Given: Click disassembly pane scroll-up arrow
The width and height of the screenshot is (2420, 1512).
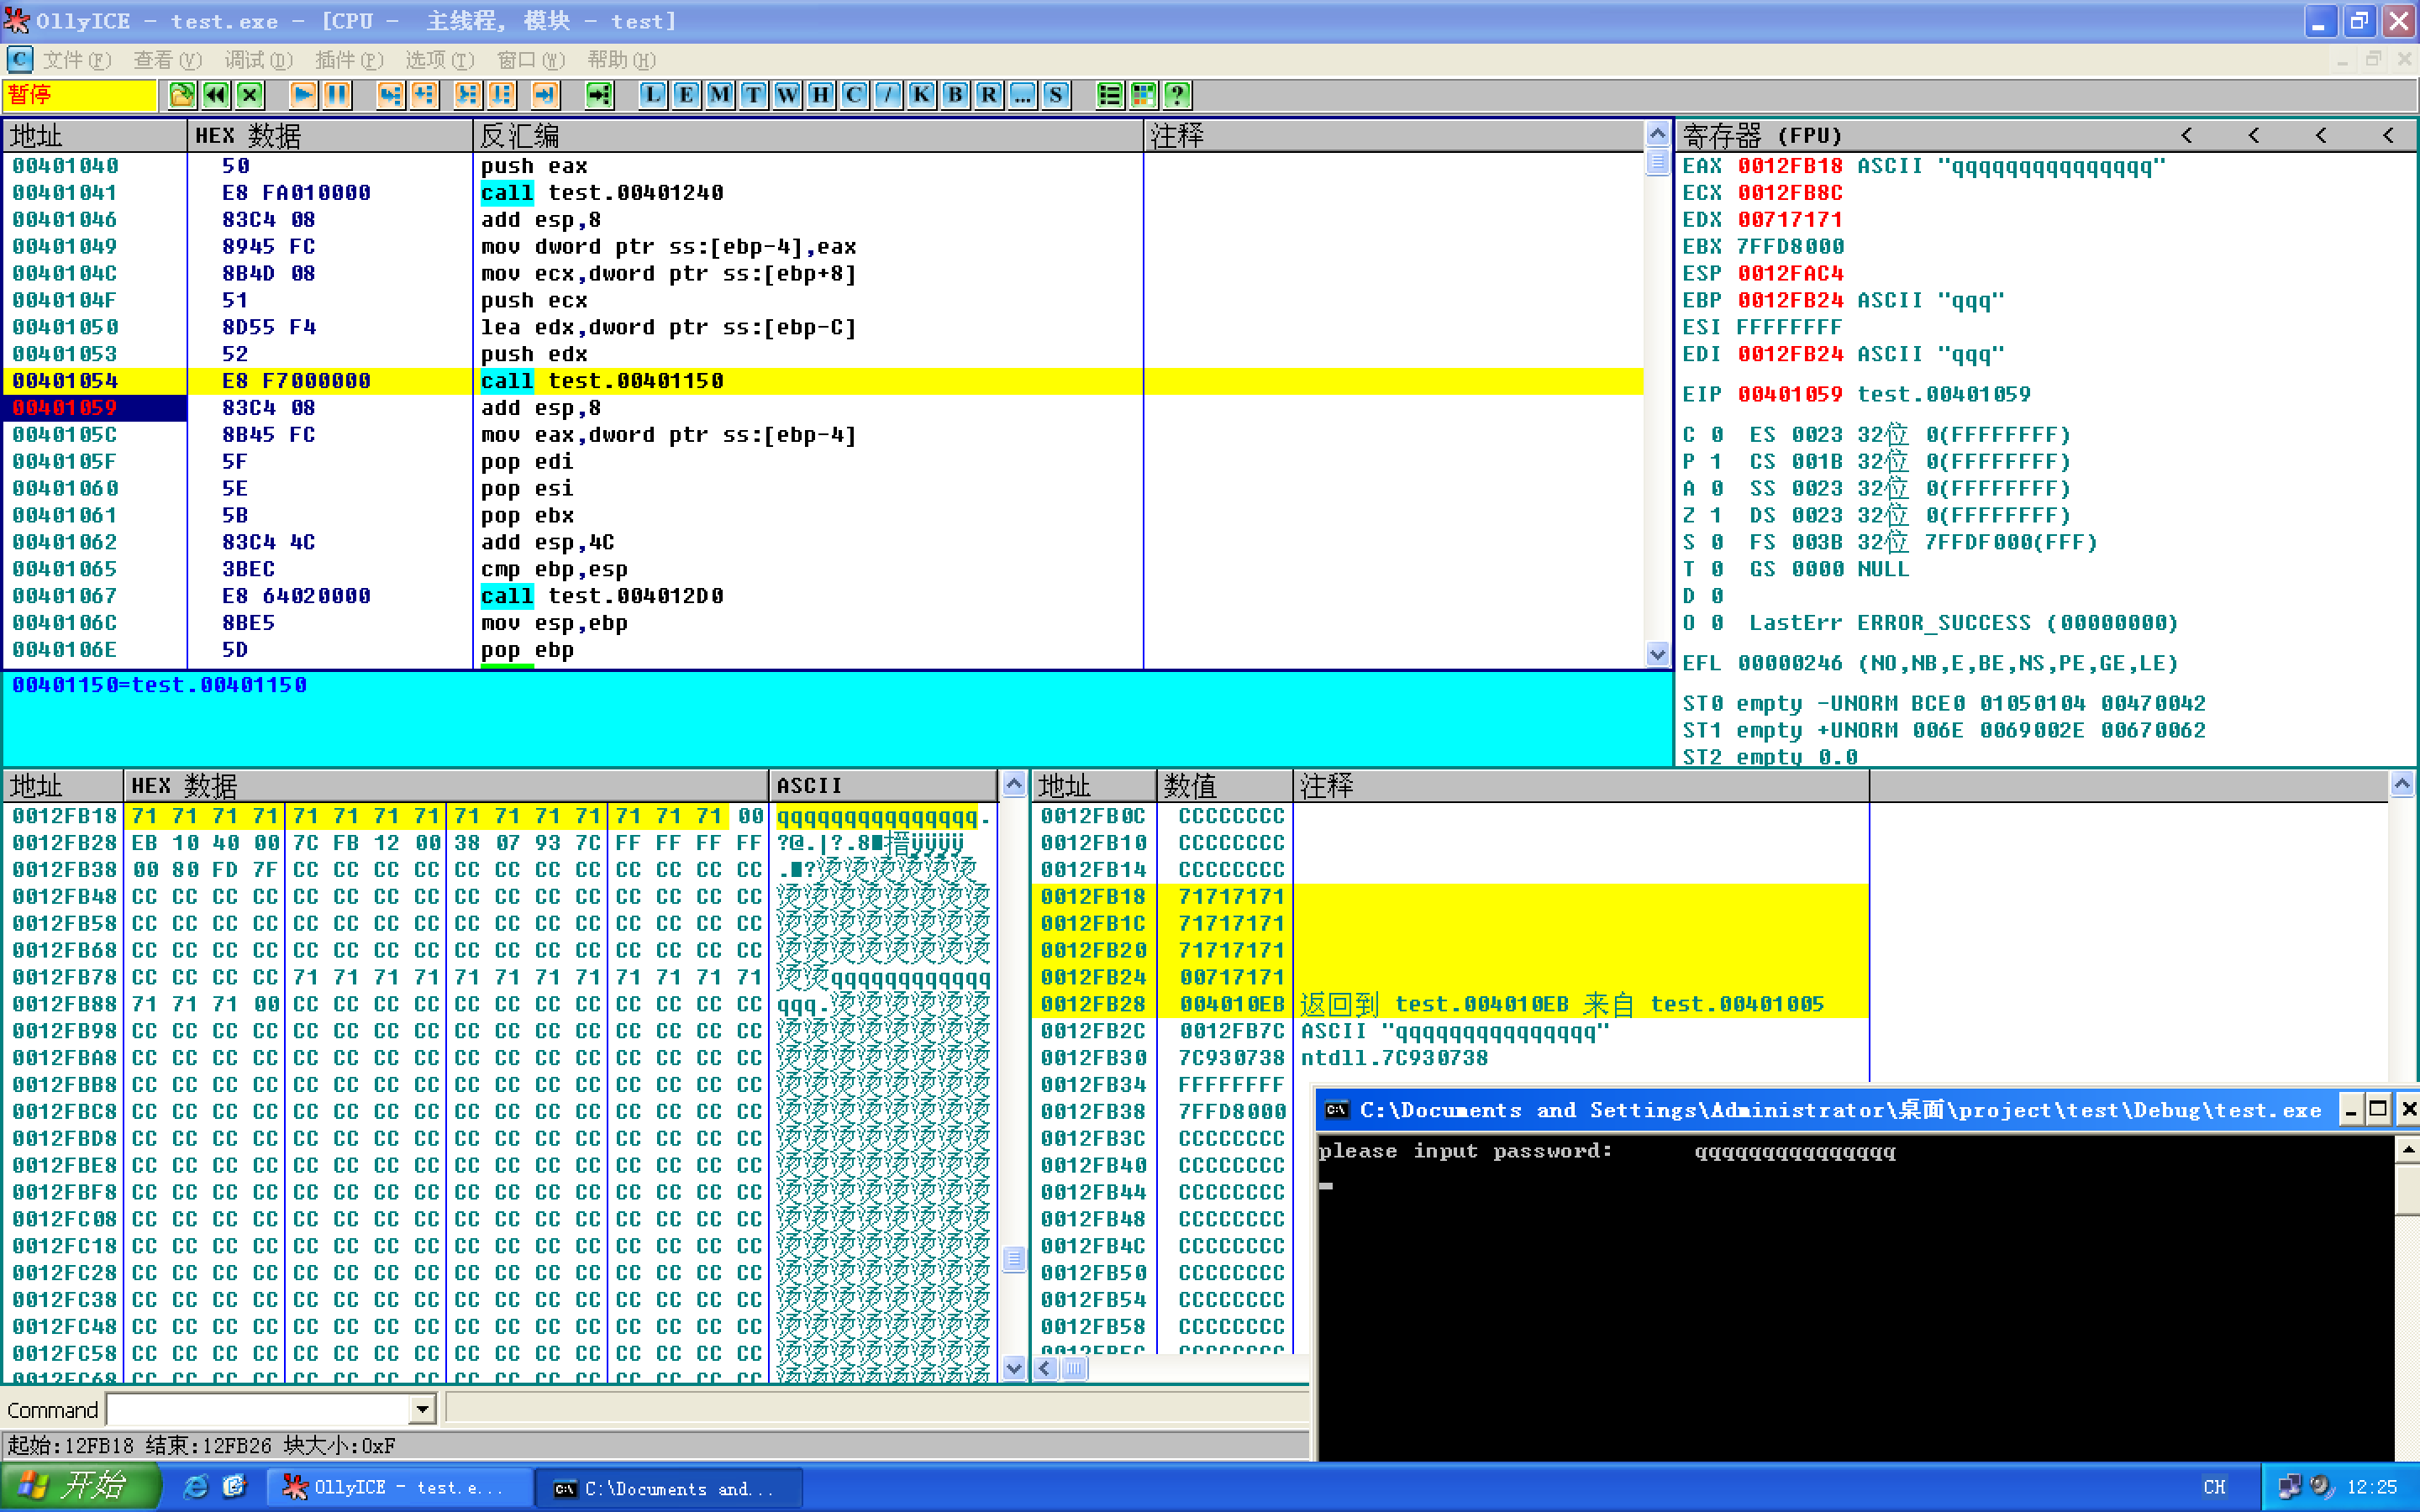Looking at the screenshot, I should pyautogui.click(x=1657, y=134).
